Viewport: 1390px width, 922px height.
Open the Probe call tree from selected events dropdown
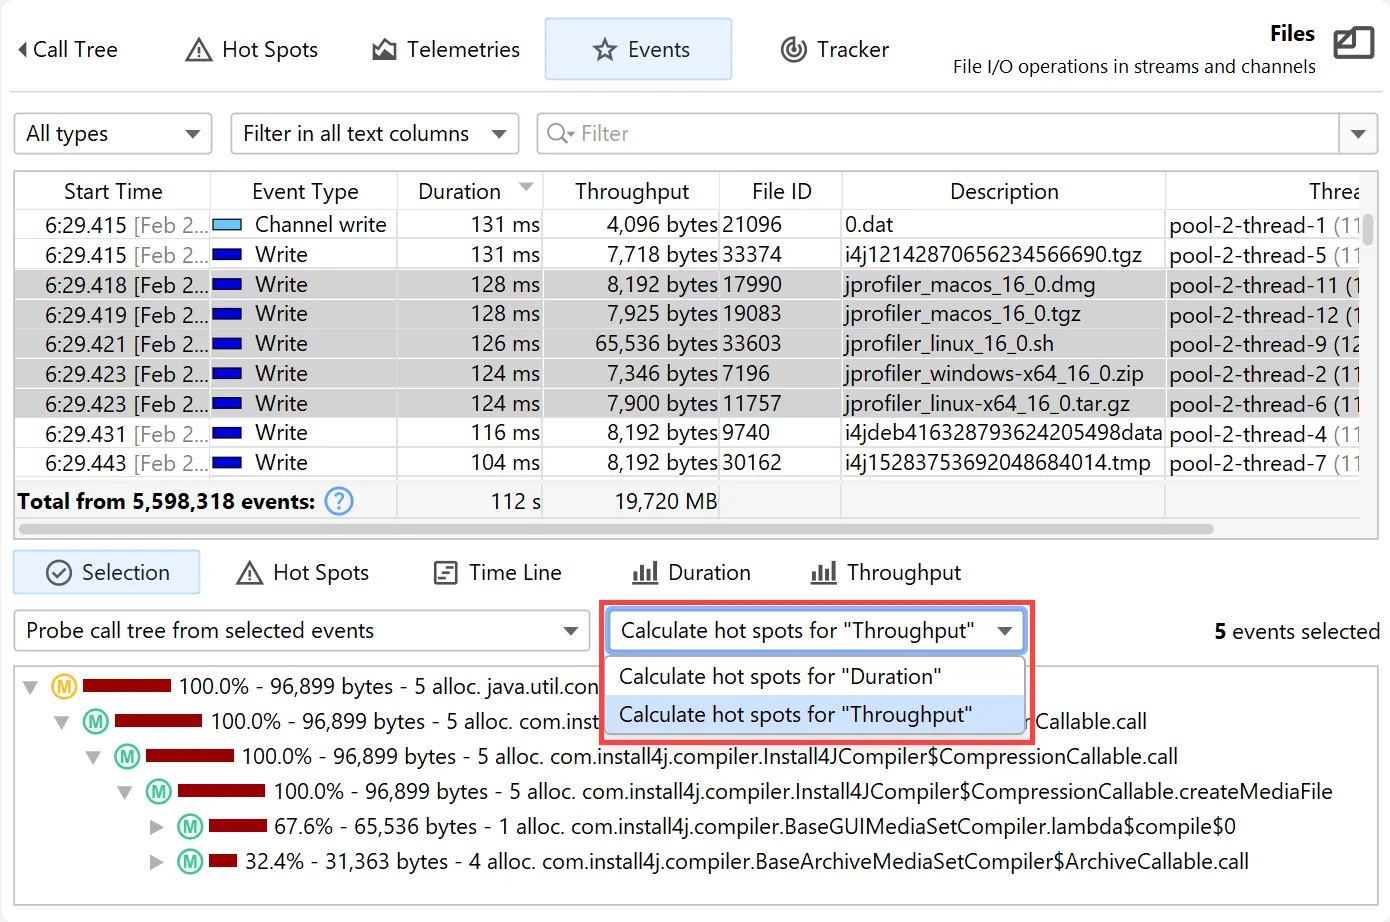point(302,631)
